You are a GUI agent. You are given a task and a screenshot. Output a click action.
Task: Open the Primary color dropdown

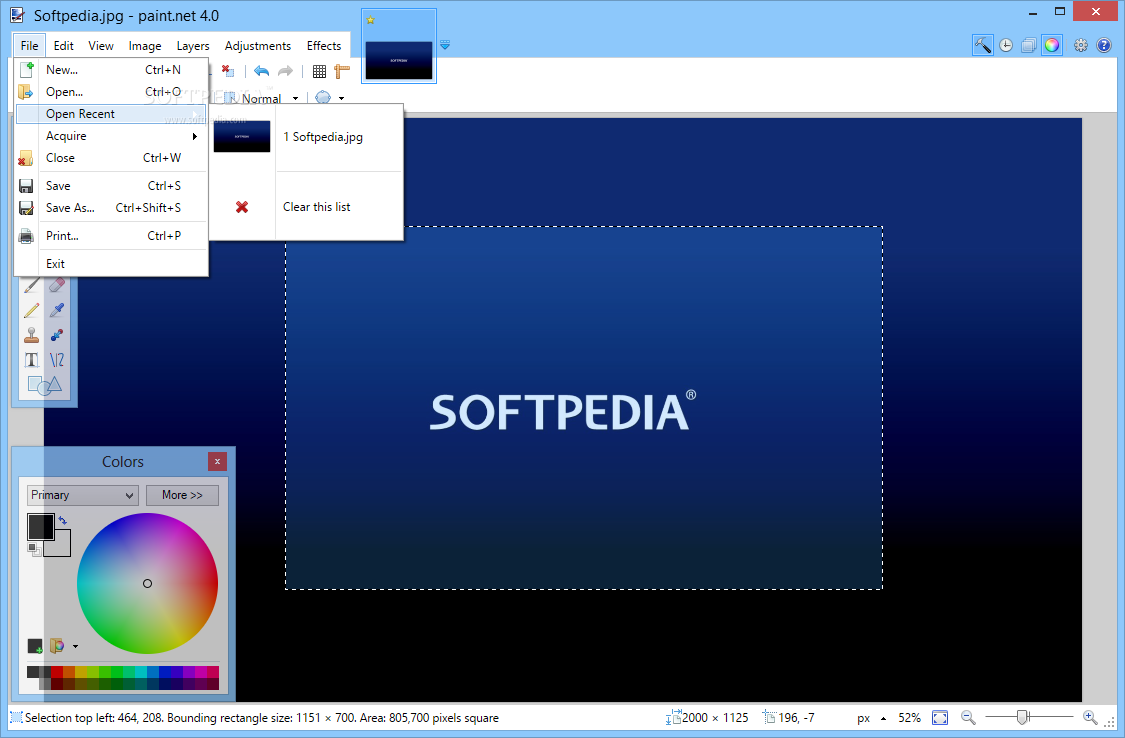[x=83, y=495]
